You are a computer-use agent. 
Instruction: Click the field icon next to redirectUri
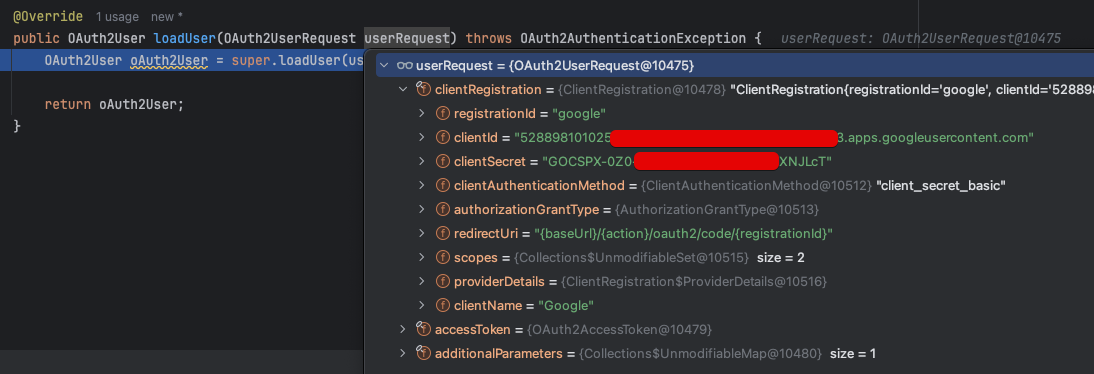(x=442, y=234)
